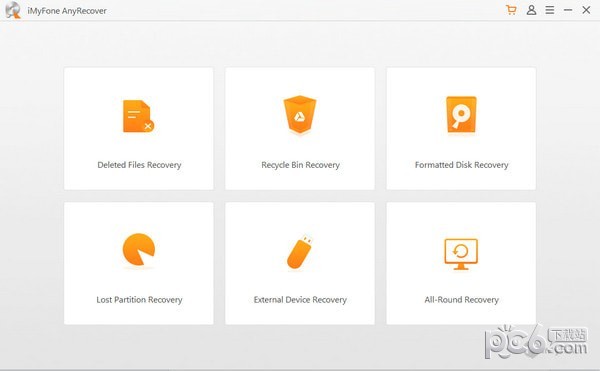Choose the "Formatted Disk Recovery" text
600x371 pixels.
461,165
